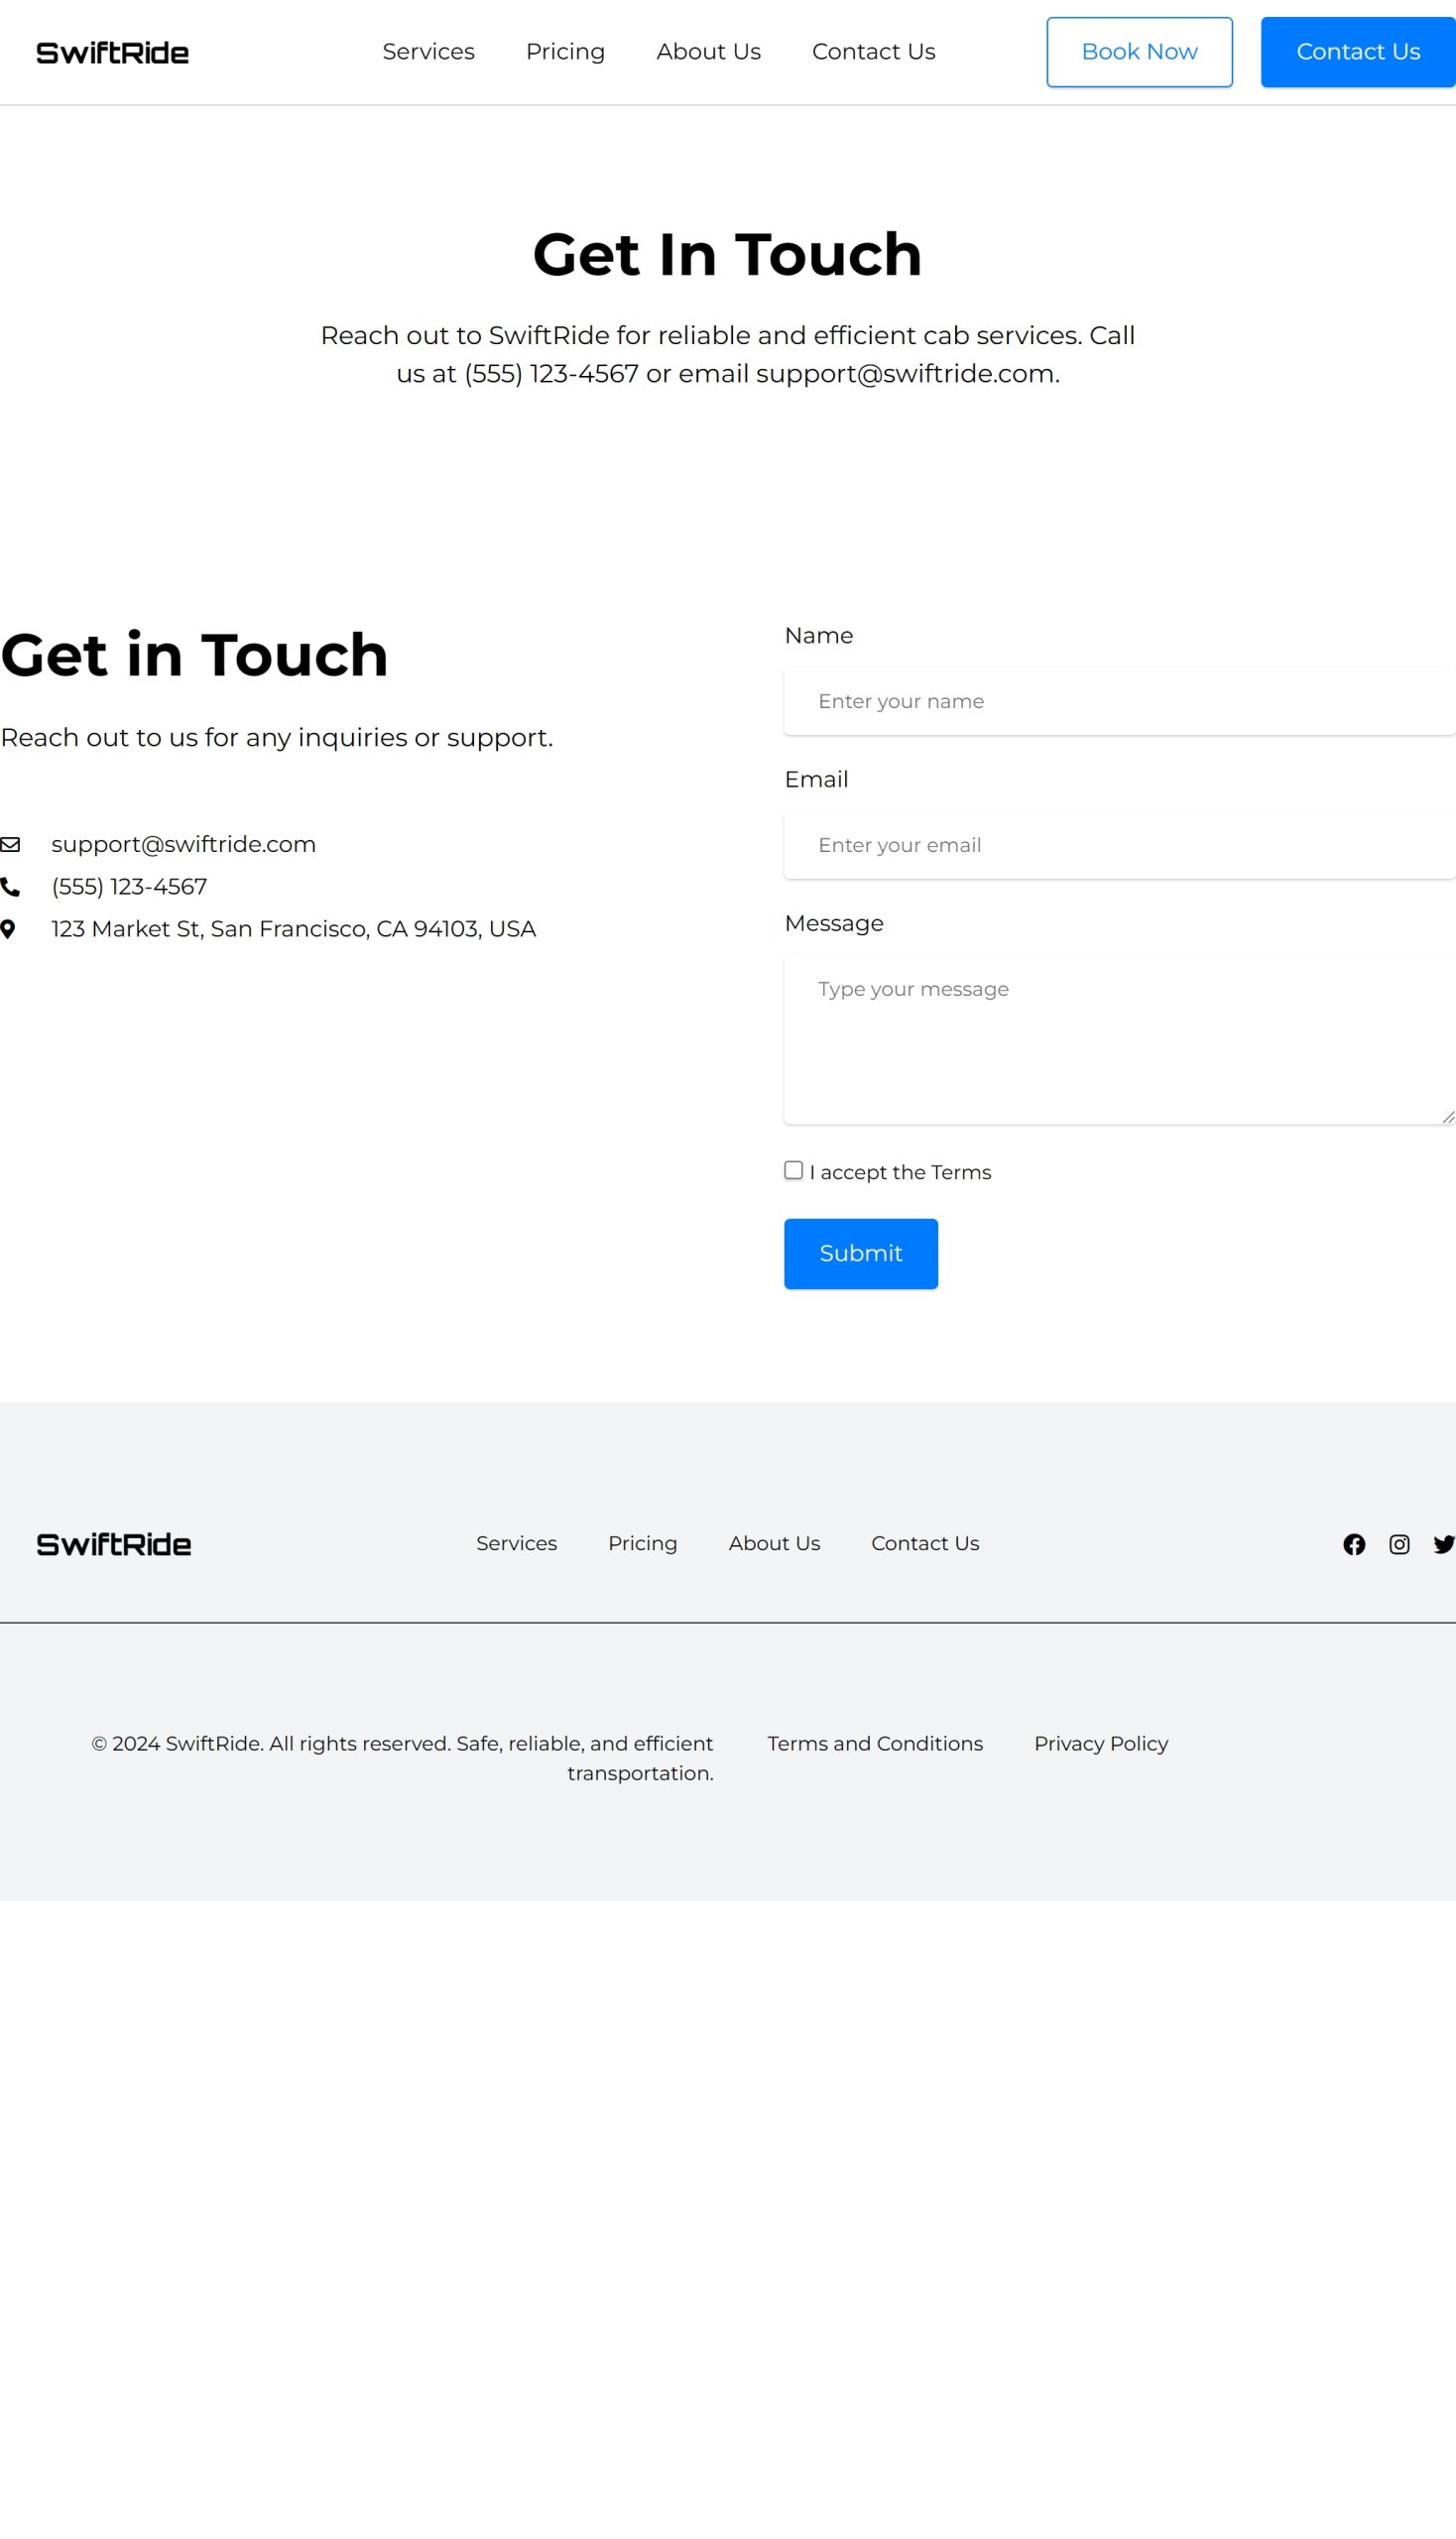Click the SwiftRide logo in header
Screen dimensions: 1456x2539
112,53
